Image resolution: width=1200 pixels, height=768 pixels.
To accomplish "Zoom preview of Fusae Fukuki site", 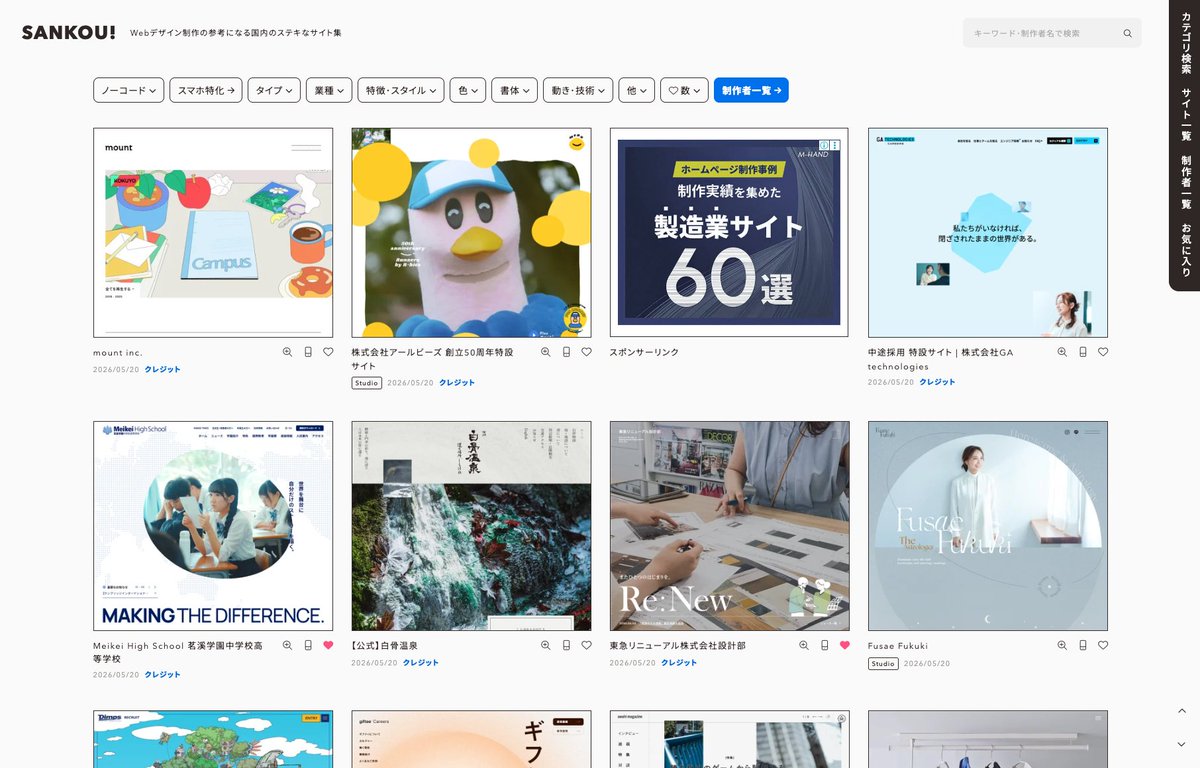I will 1062,645.
